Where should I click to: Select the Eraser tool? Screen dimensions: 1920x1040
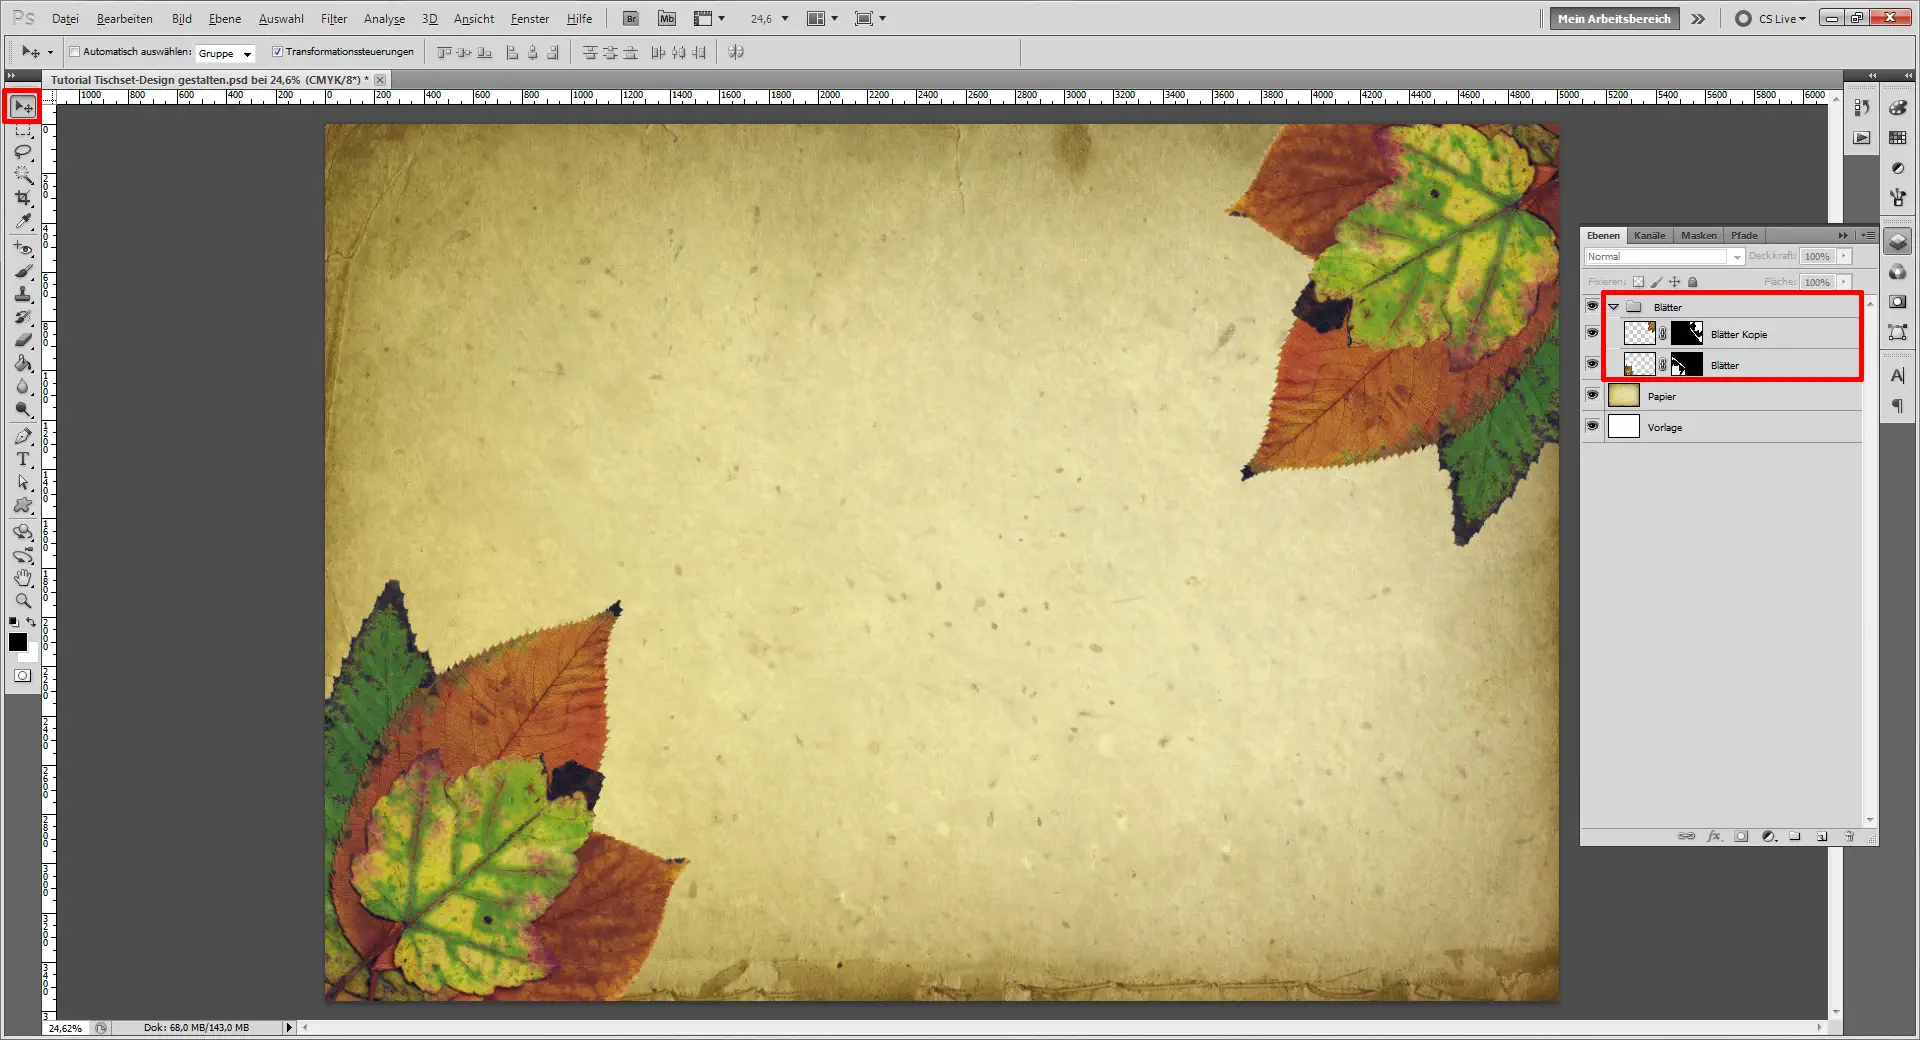tap(22, 340)
